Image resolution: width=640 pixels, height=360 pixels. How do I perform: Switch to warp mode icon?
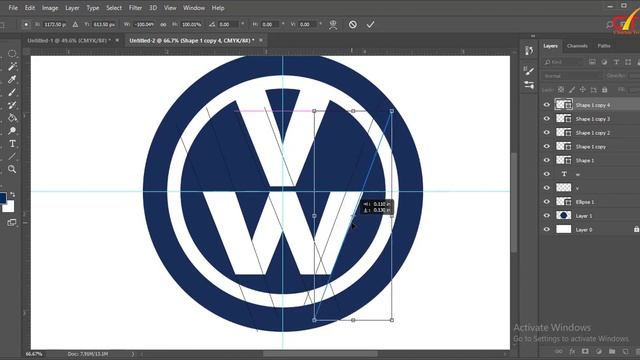click(x=333, y=24)
